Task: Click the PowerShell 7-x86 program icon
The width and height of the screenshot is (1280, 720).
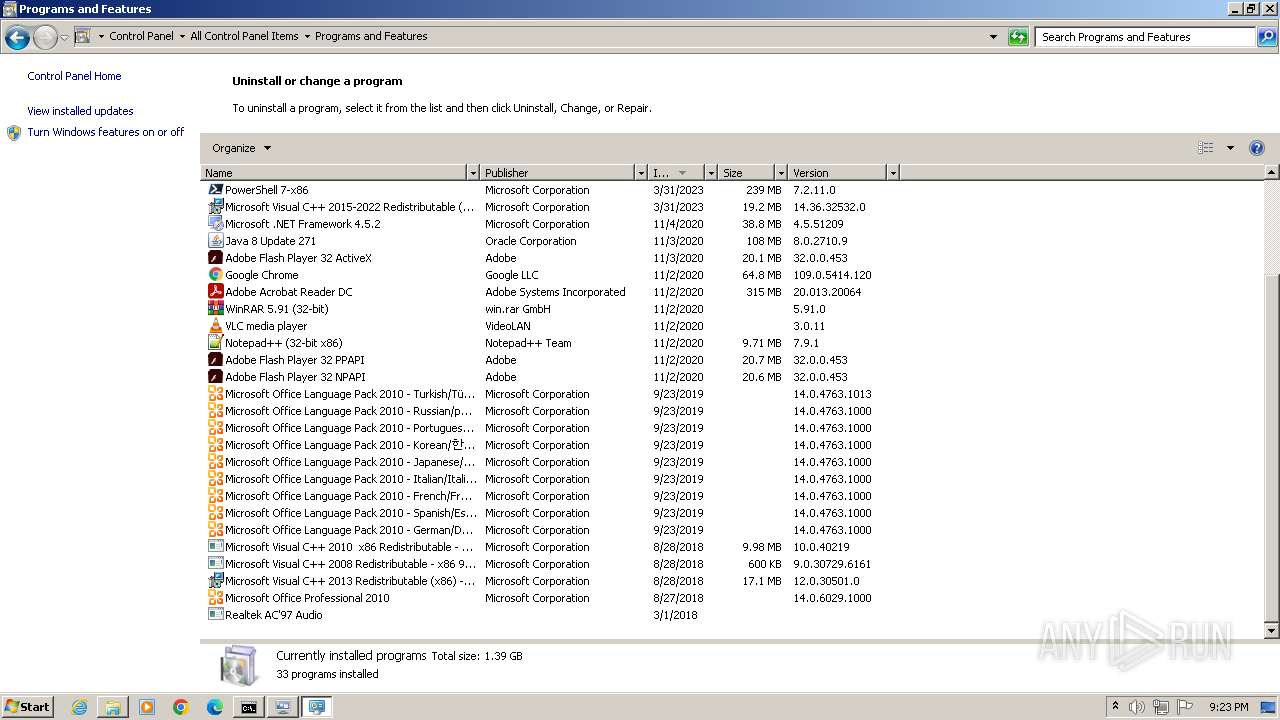Action: point(215,190)
